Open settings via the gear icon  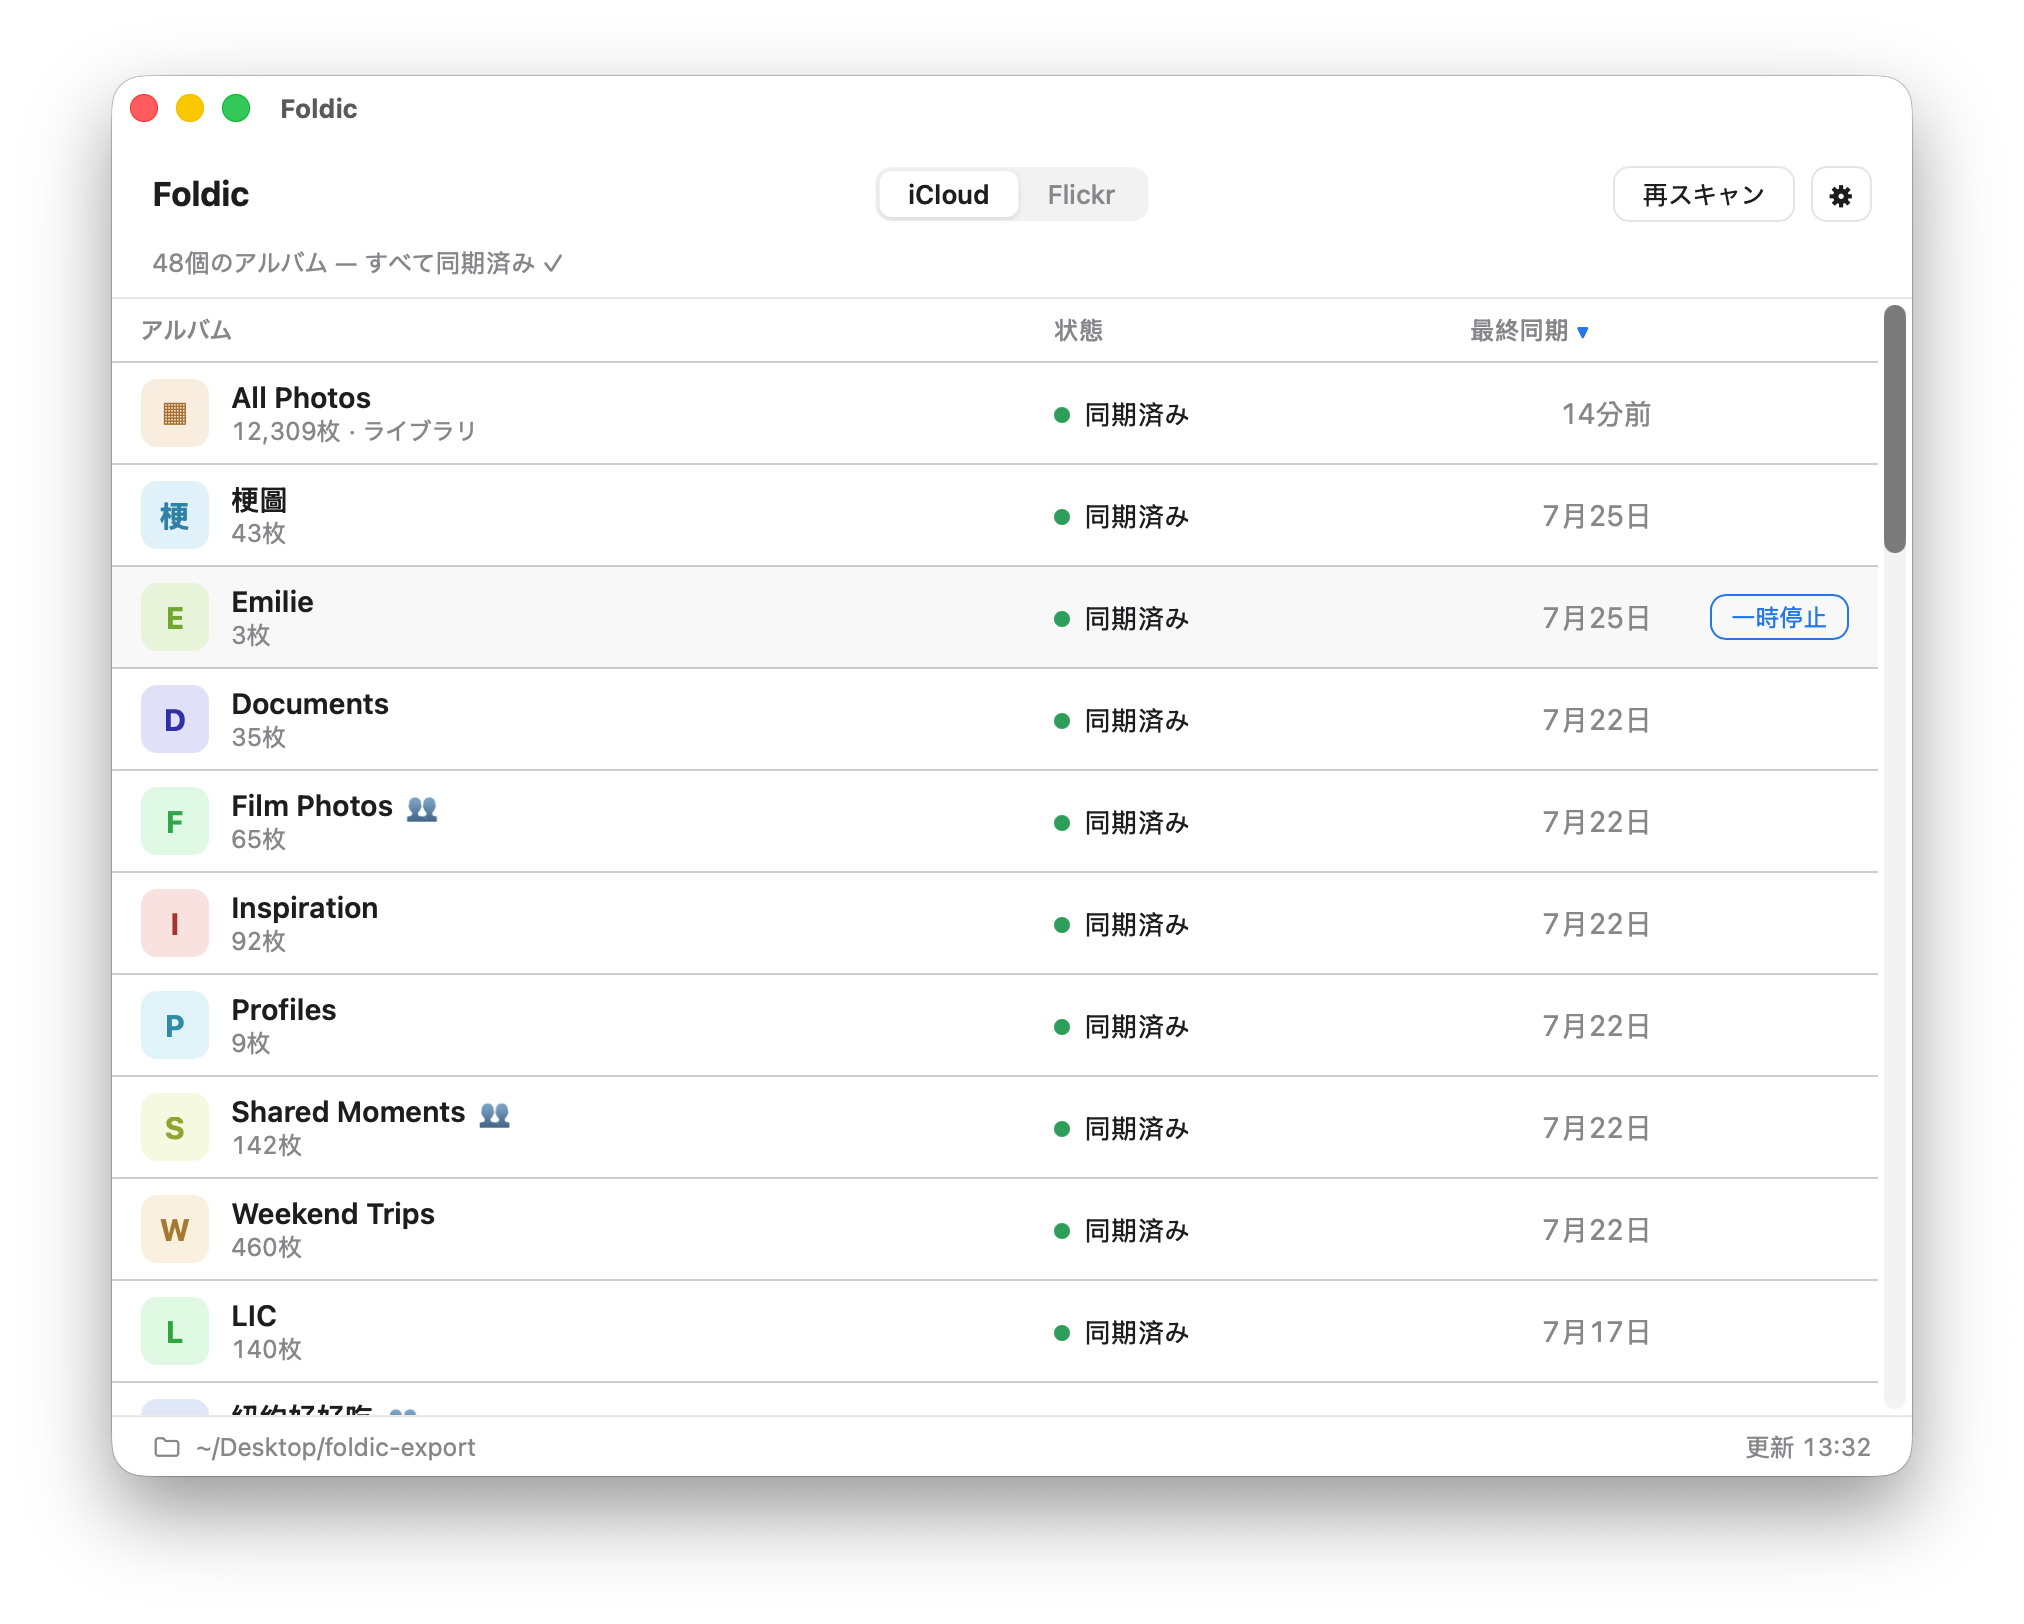[x=1840, y=195]
